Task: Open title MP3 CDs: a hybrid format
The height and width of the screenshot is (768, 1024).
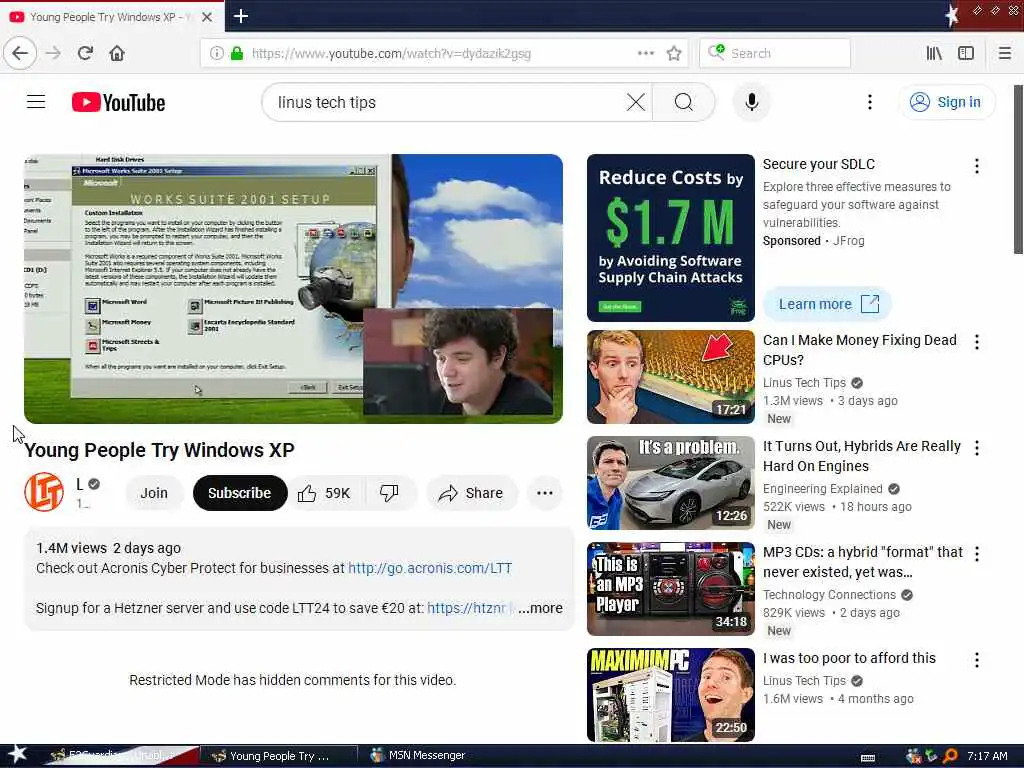Action: coord(863,562)
